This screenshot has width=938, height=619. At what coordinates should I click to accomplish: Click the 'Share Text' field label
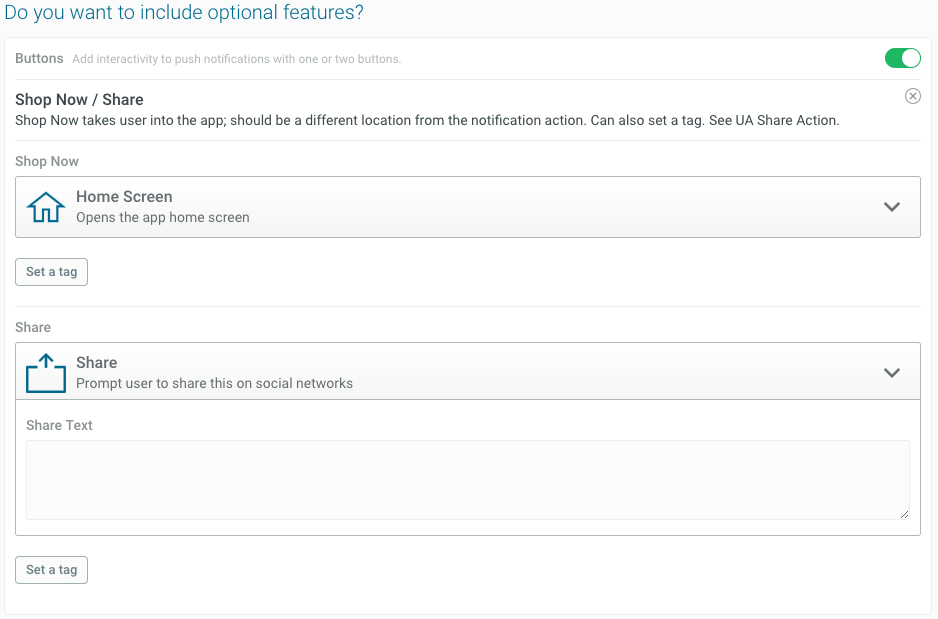click(x=59, y=425)
